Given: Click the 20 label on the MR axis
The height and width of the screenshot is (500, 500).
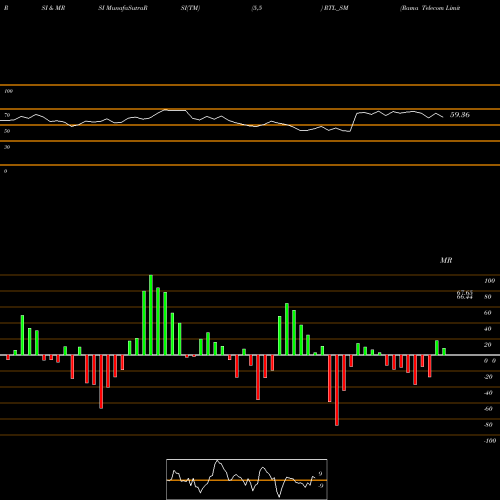Looking at the screenshot, I should tap(488, 345).
